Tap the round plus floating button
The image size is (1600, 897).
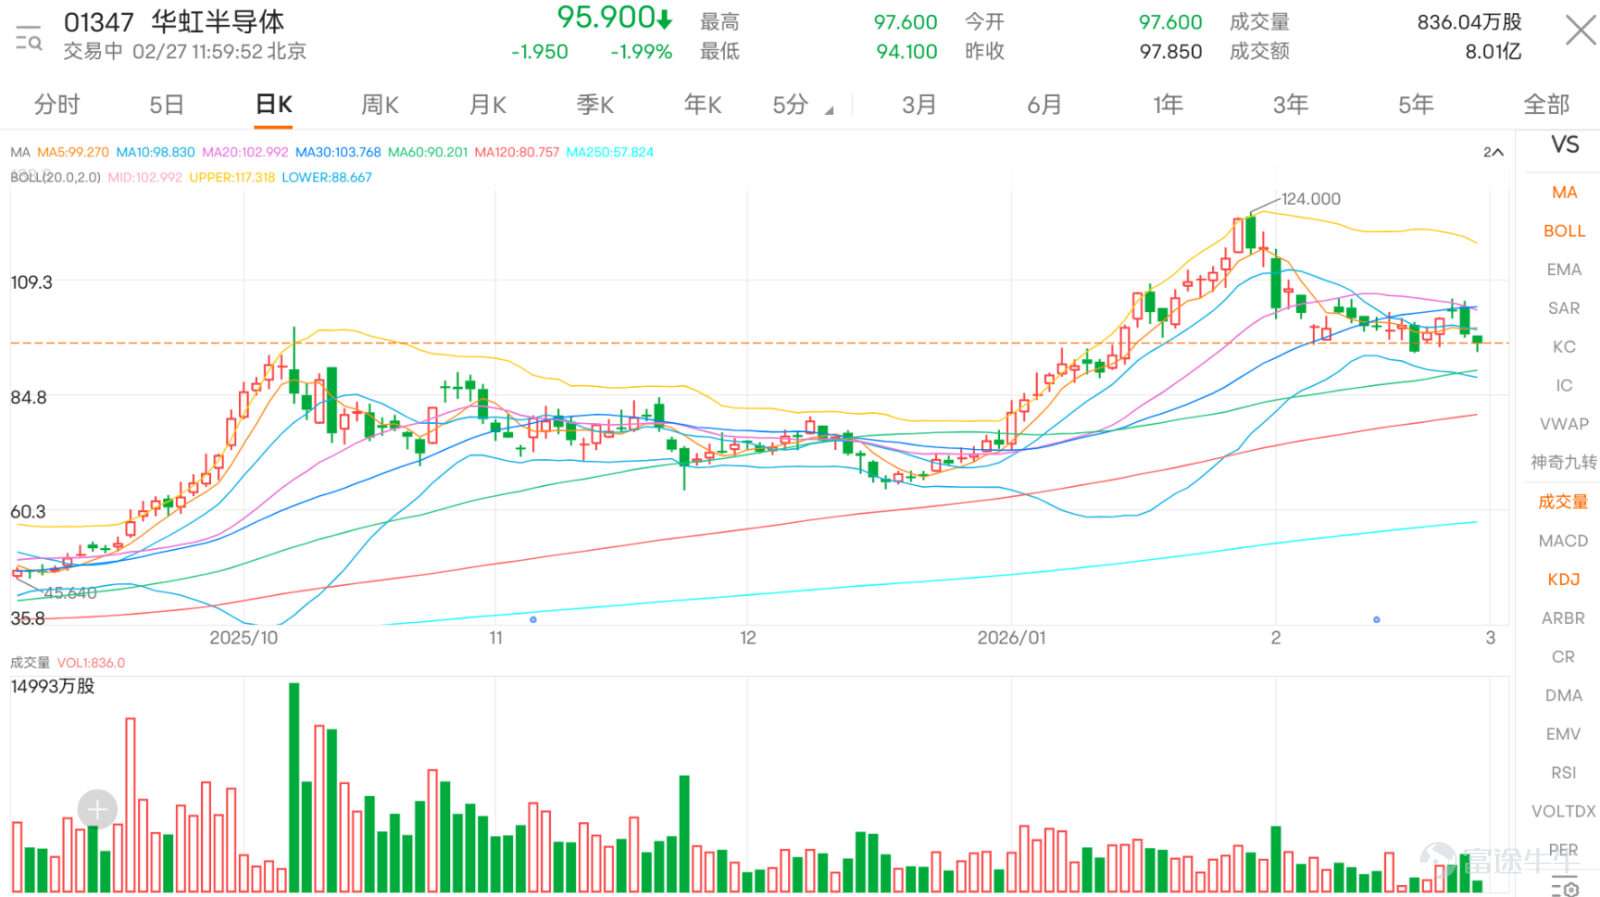click(x=97, y=809)
